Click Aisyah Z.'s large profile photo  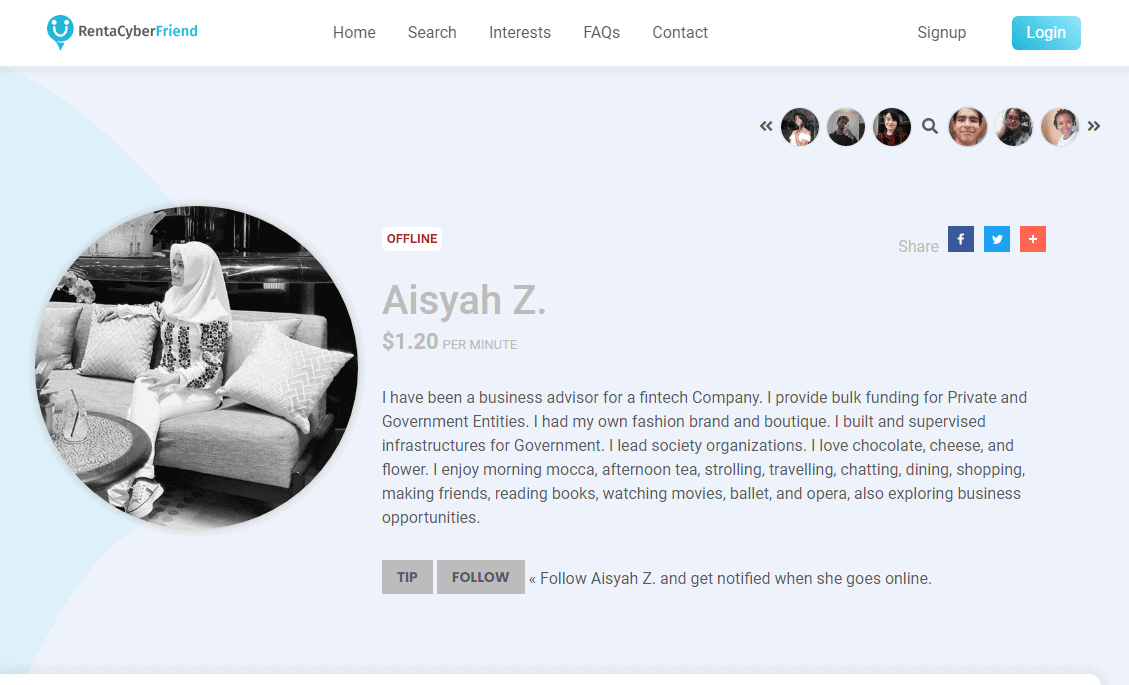tap(197, 367)
